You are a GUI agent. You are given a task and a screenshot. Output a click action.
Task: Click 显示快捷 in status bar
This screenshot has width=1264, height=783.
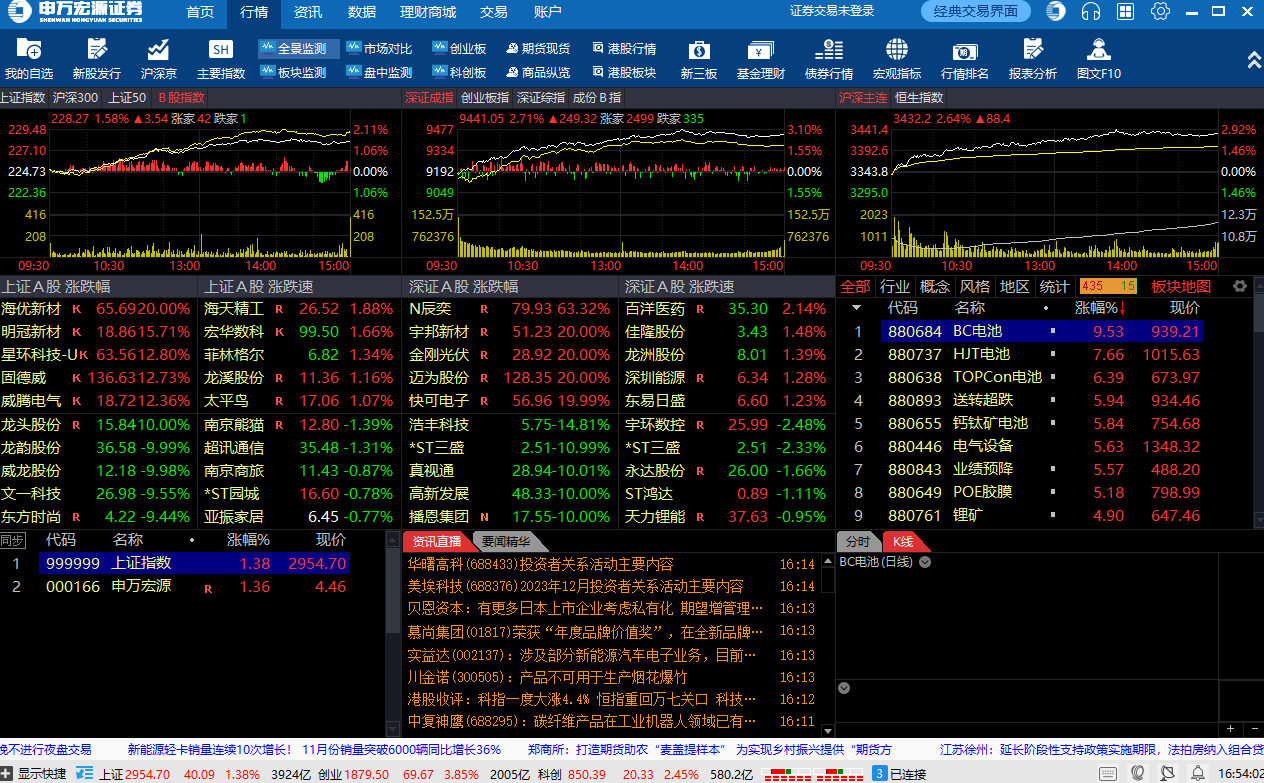tap(35, 773)
